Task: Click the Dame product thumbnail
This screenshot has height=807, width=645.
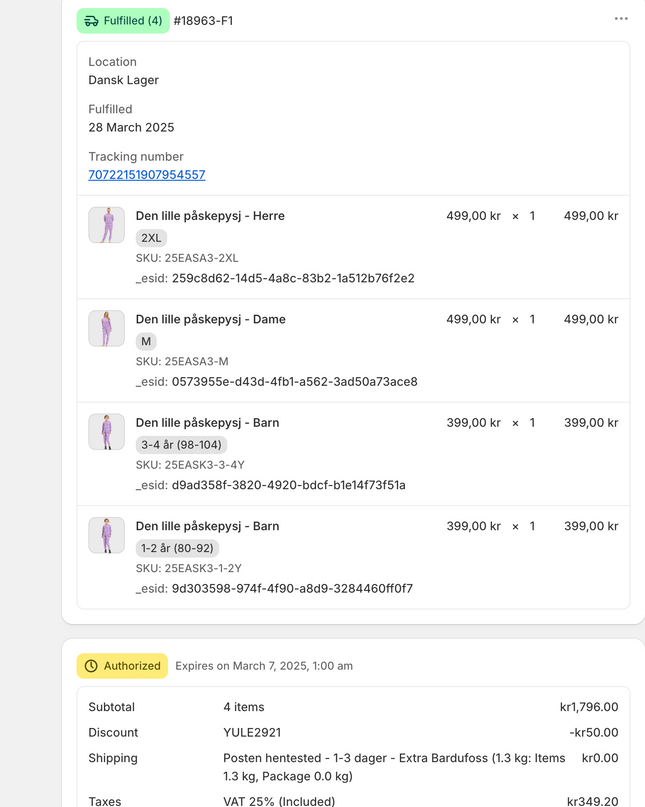Action: click(106, 328)
